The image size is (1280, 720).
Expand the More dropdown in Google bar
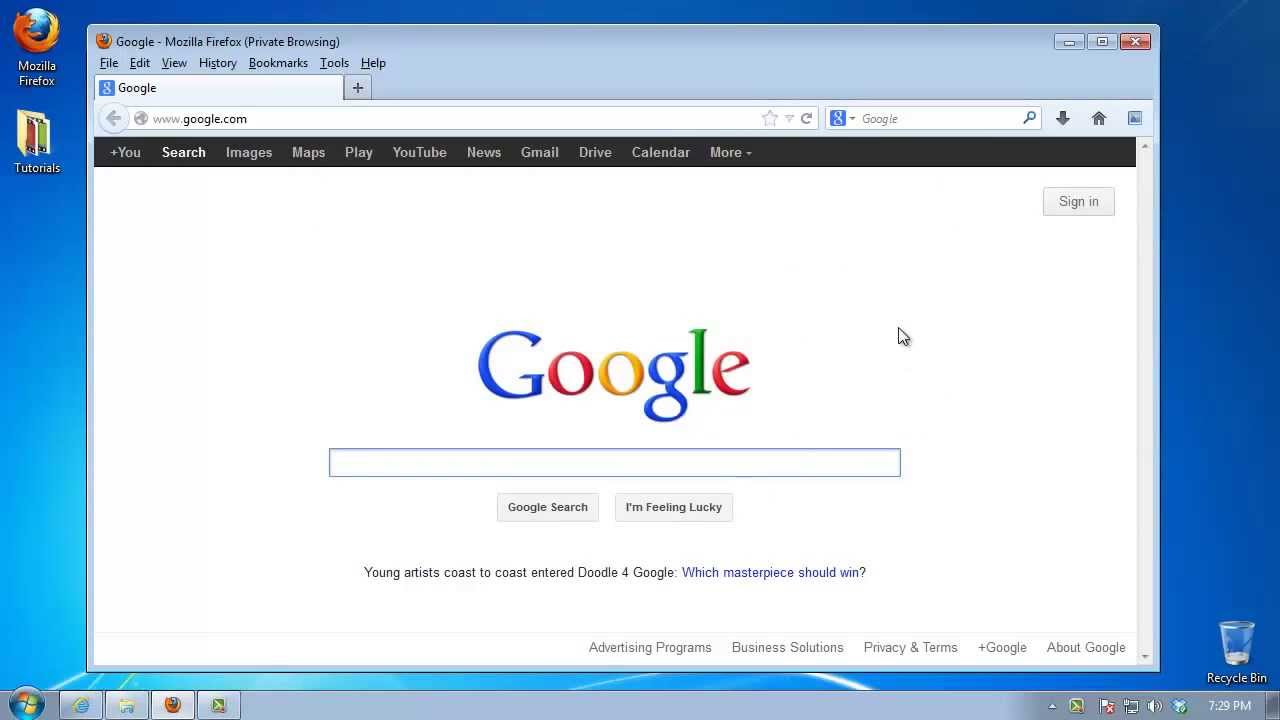tap(731, 152)
